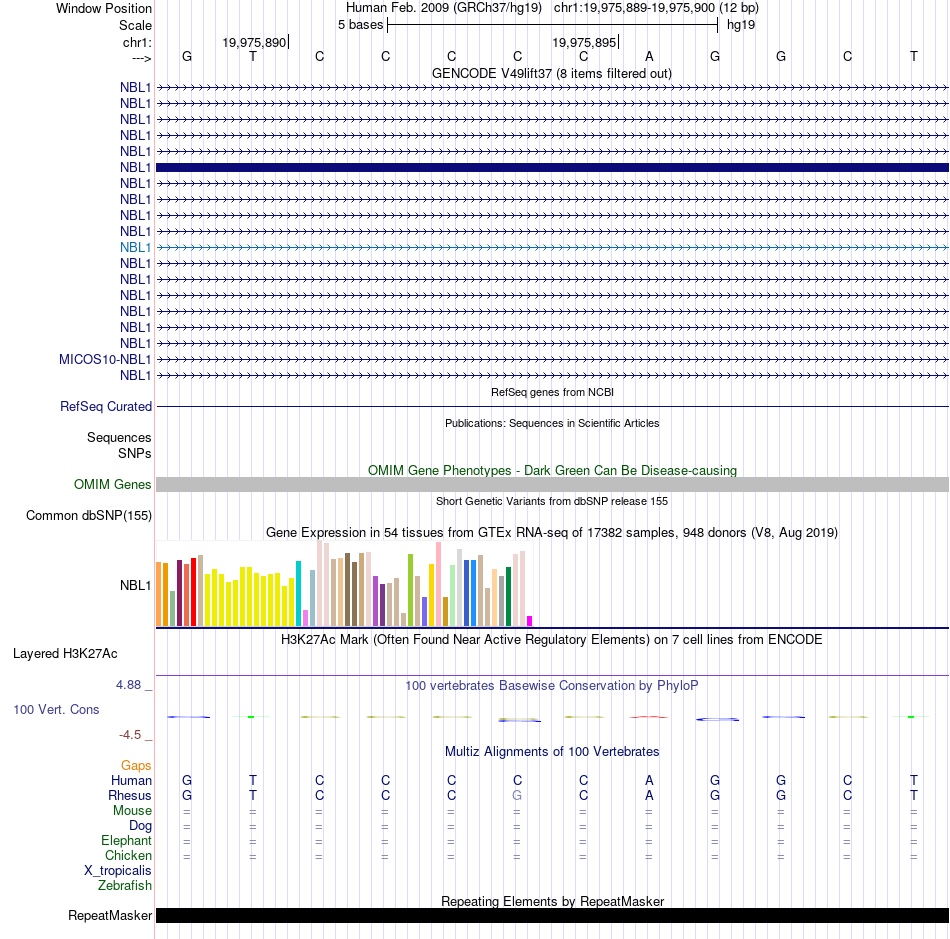Click the Elephant species label

tap(126, 841)
